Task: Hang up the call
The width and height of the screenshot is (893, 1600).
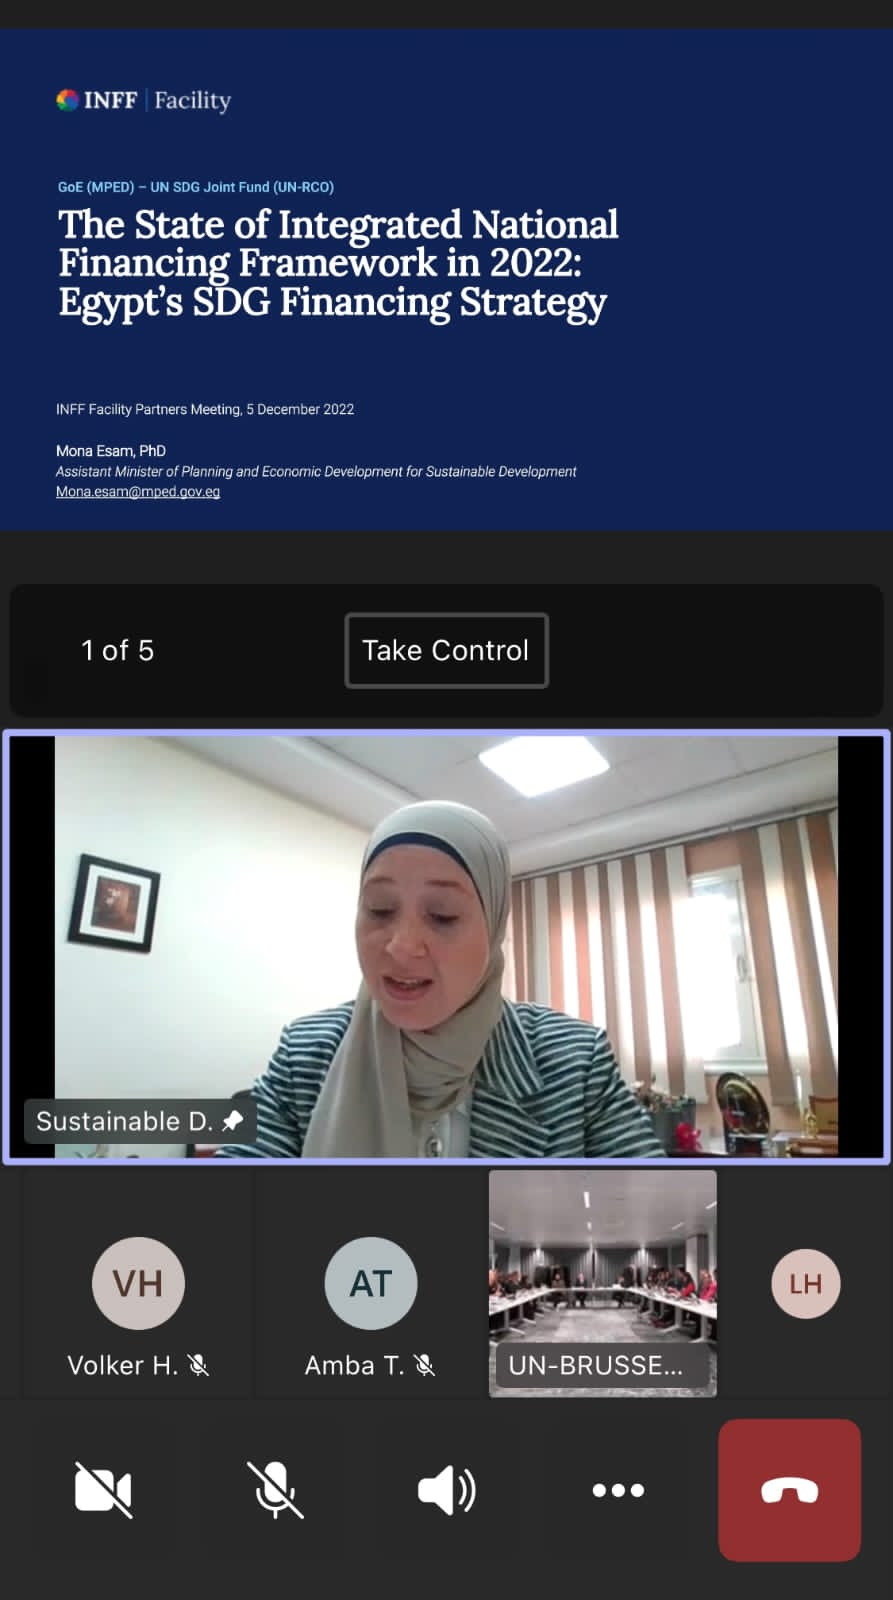Action: [789, 1490]
